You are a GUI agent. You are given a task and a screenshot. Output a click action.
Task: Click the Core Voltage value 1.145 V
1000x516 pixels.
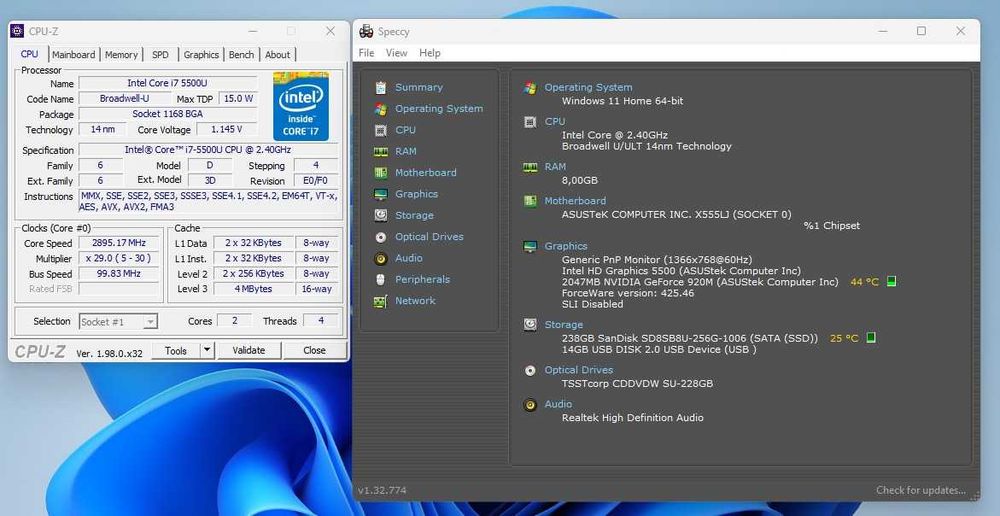(226, 129)
